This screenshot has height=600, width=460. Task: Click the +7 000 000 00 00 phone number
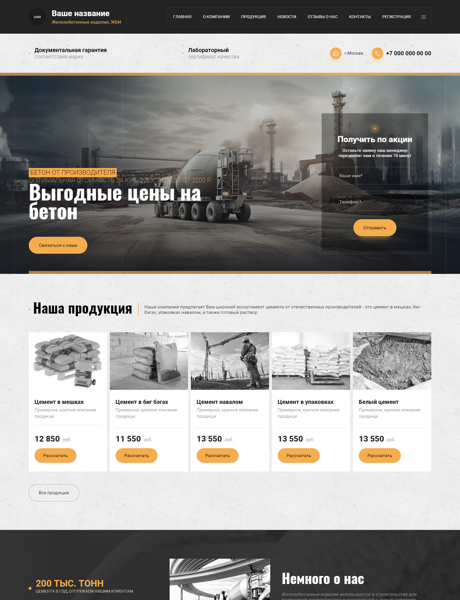click(408, 53)
